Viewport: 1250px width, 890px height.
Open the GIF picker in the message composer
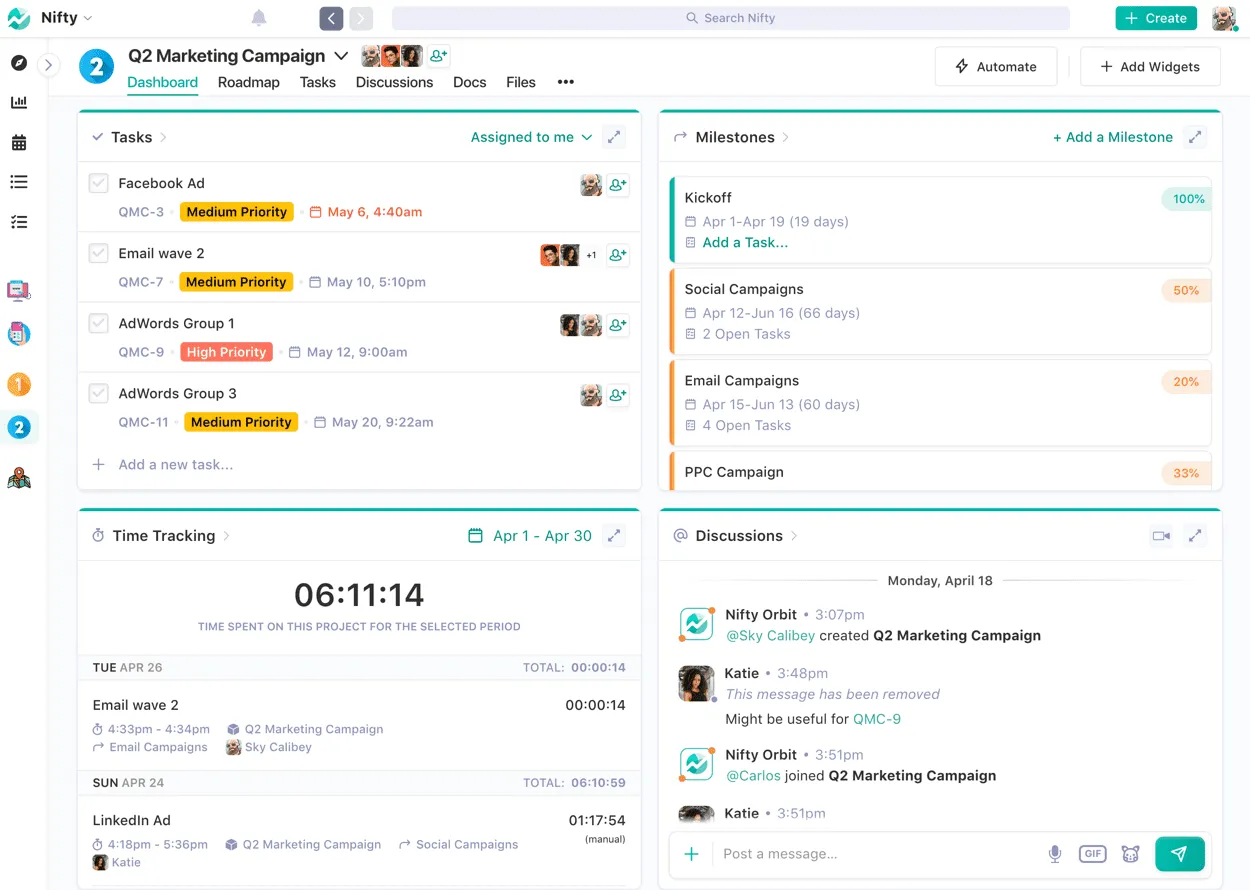(1092, 853)
